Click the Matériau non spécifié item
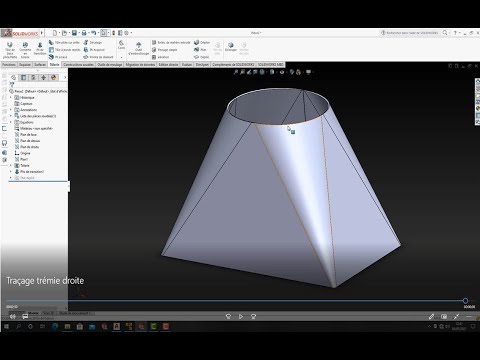This screenshot has height=360, width=480. coord(34,128)
